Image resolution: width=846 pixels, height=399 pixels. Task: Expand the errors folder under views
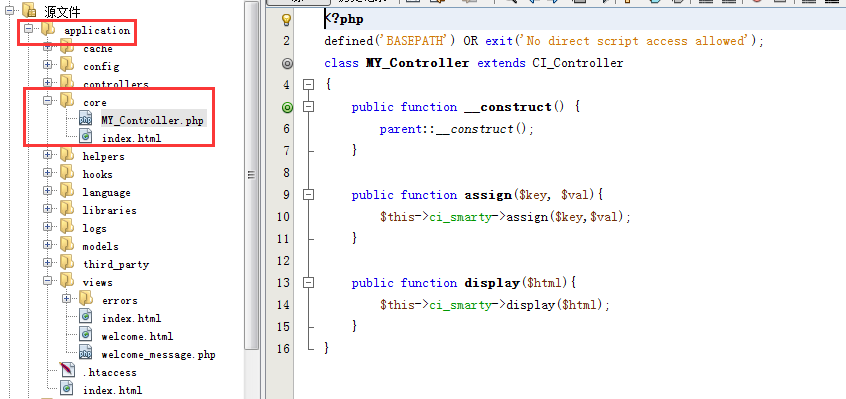[x=66, y=299]
